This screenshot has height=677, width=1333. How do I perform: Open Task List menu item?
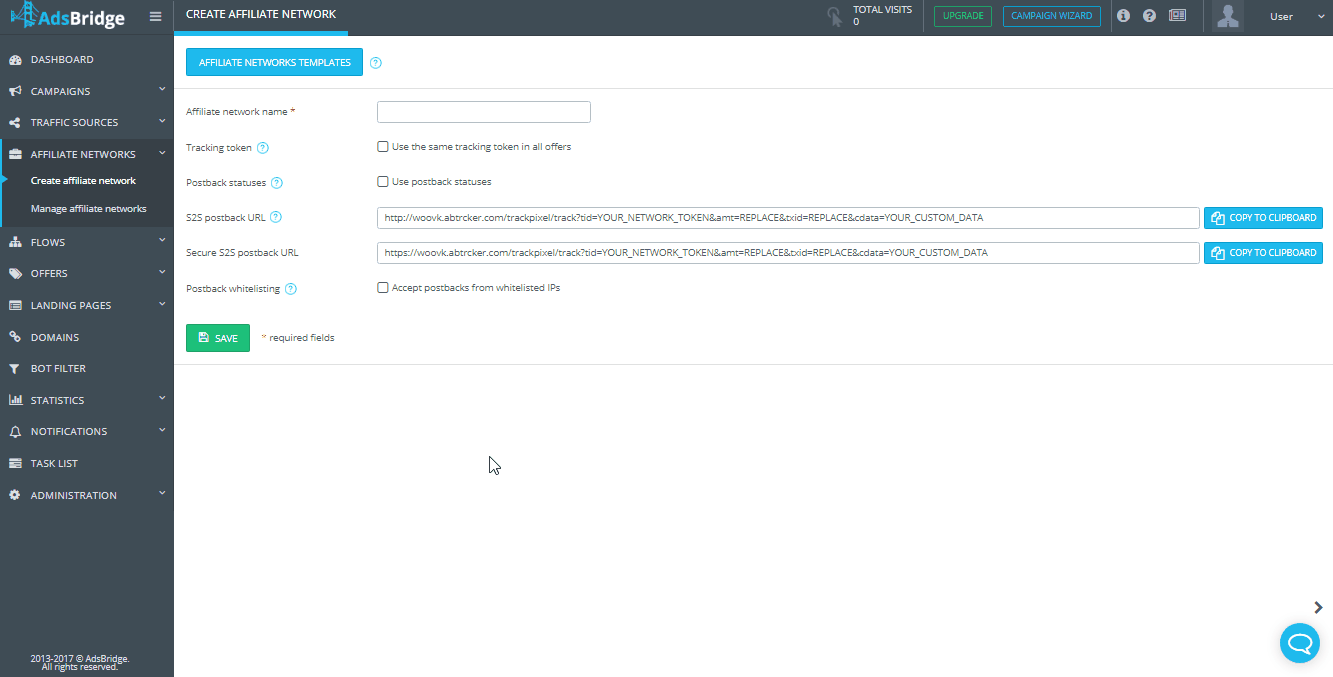54,464
